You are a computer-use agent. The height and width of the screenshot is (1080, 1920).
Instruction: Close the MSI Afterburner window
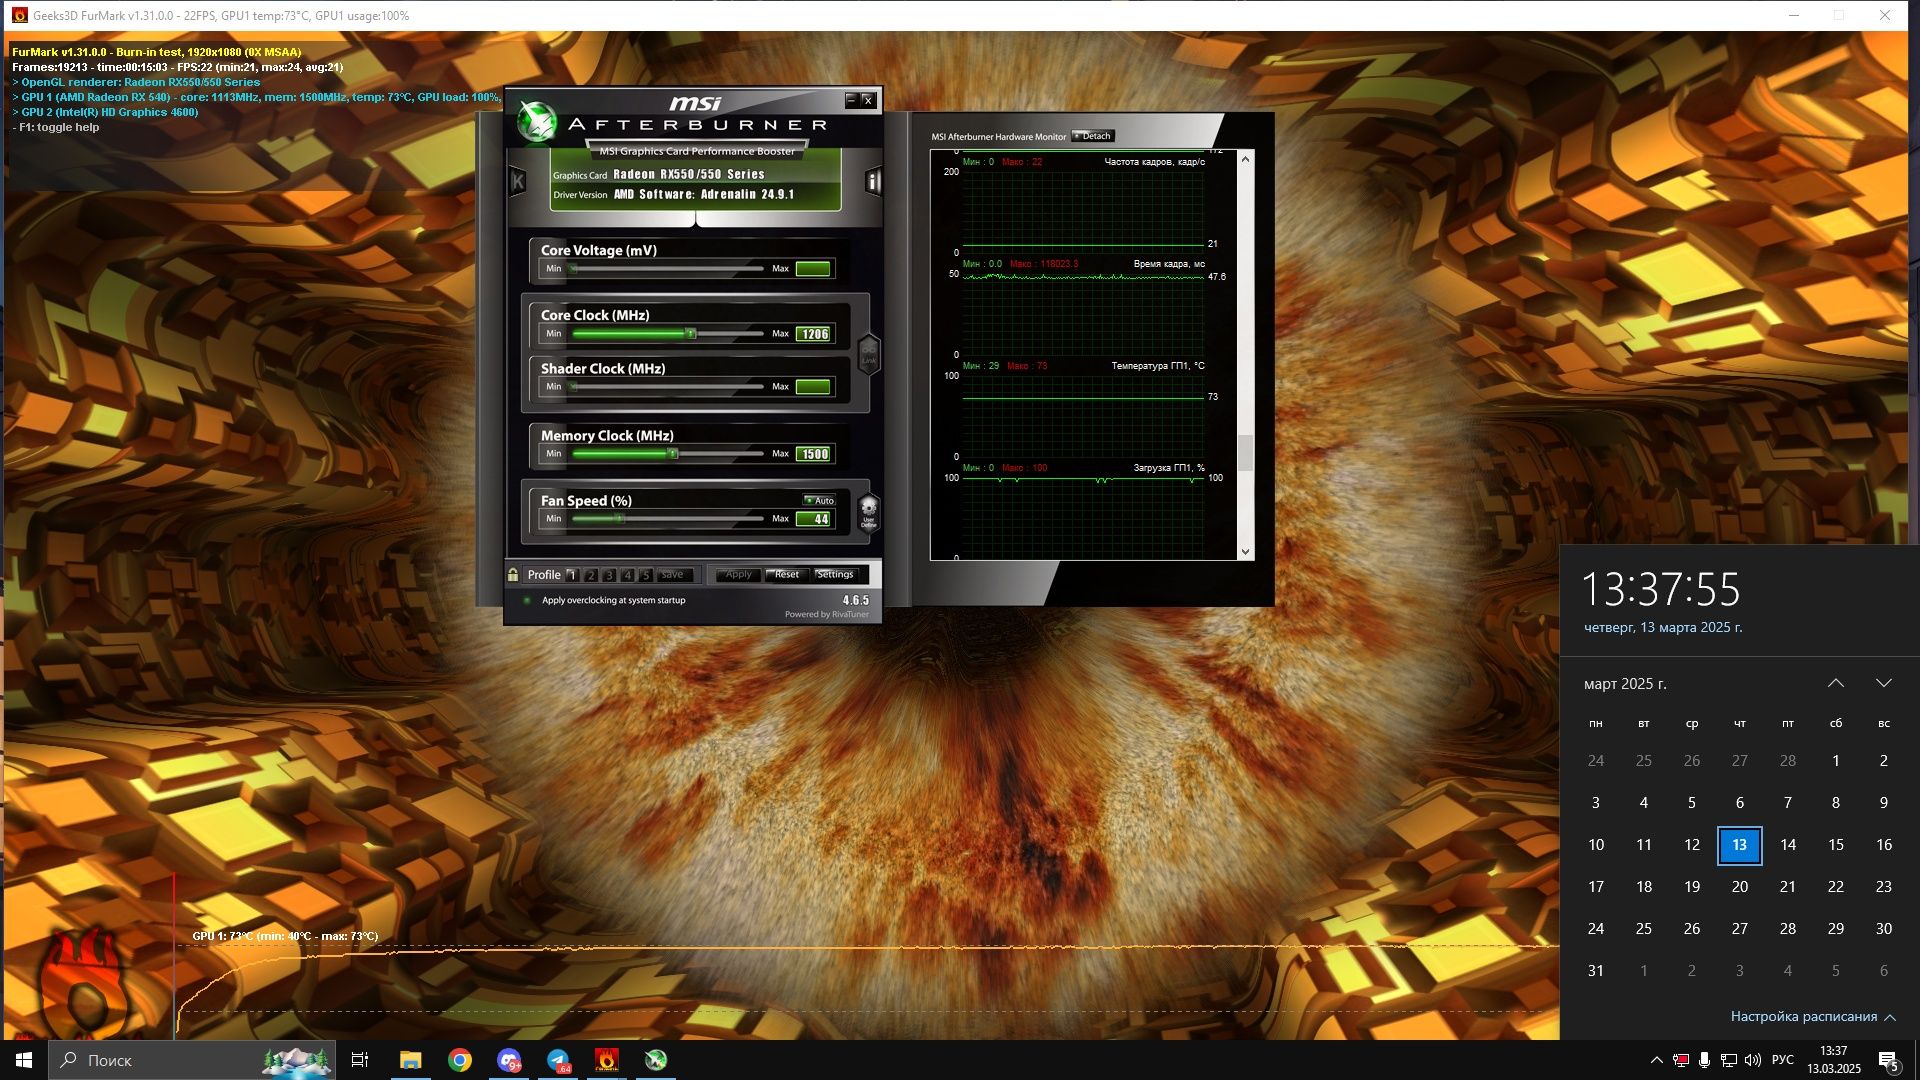pyautogui.click(x=868, y=100)
